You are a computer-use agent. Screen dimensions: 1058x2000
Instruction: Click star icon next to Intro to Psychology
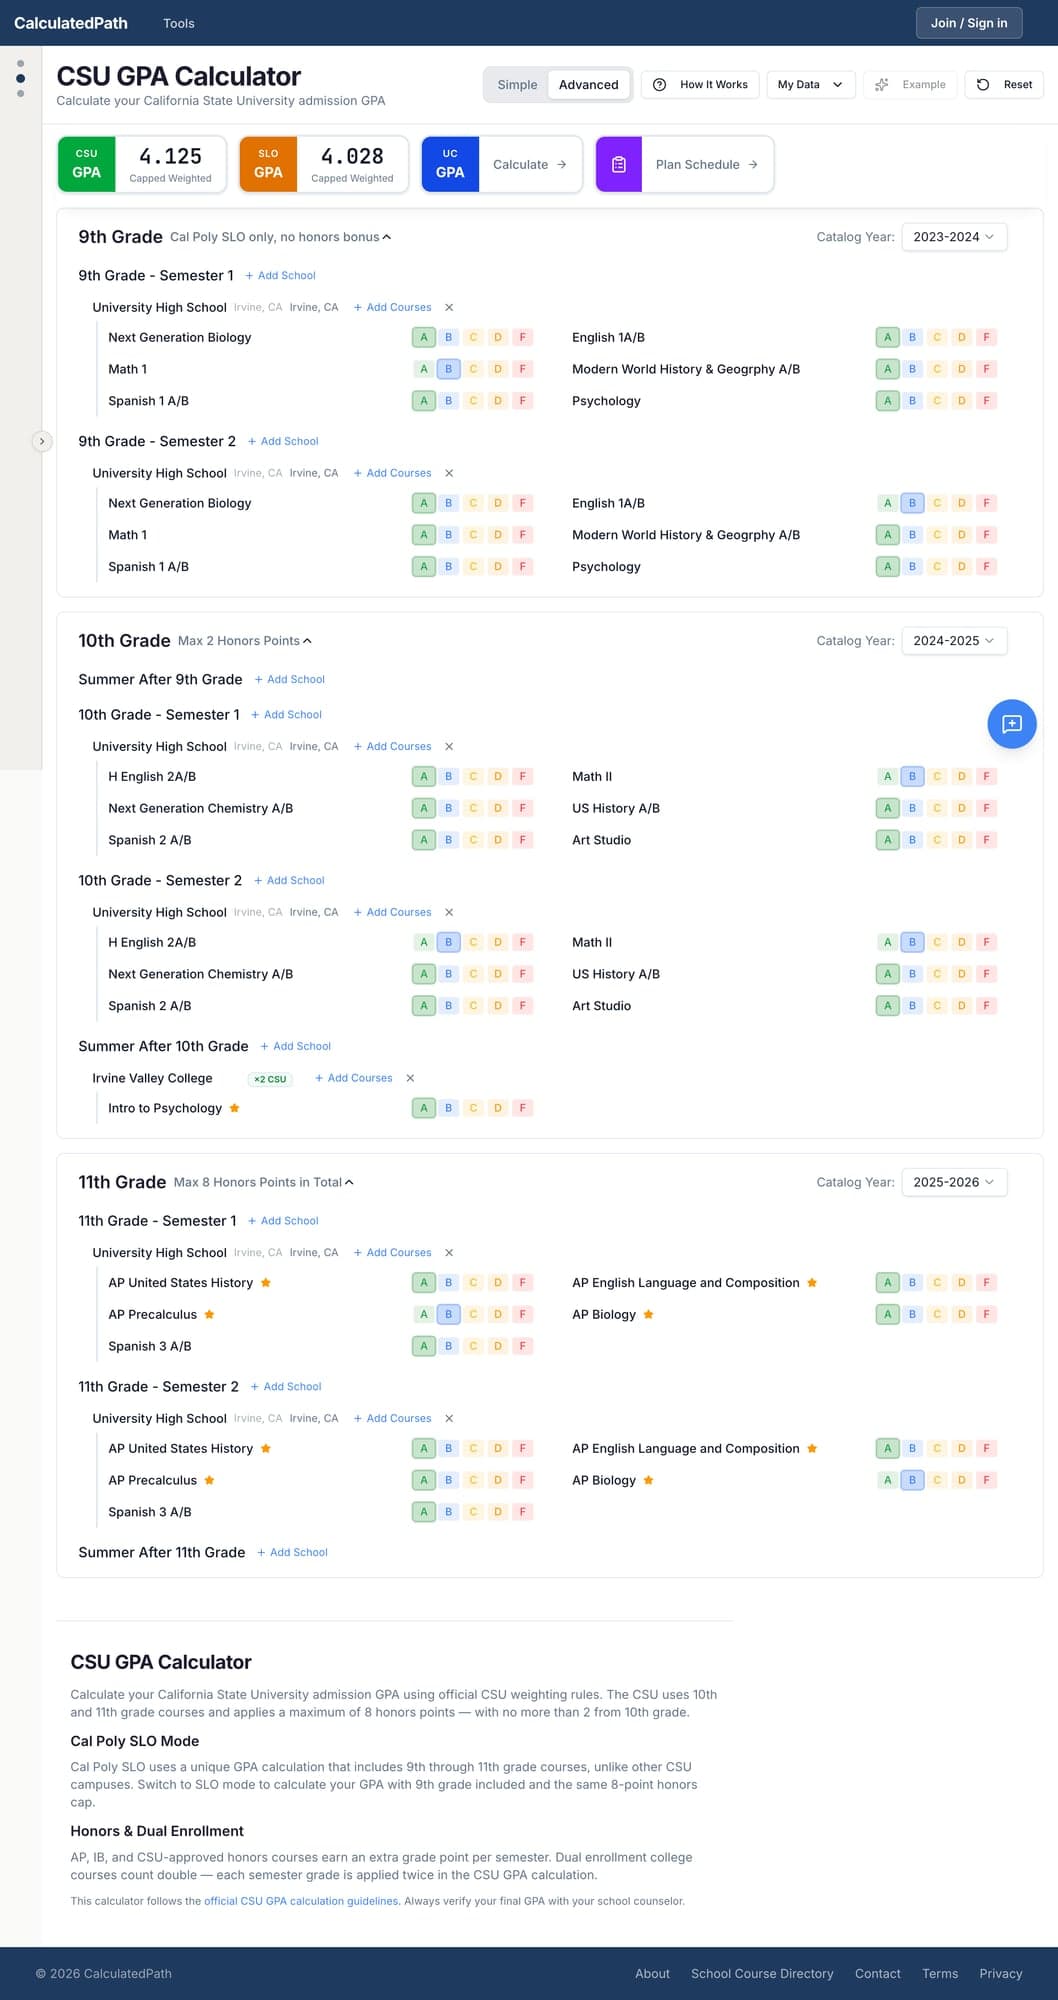234,1108
